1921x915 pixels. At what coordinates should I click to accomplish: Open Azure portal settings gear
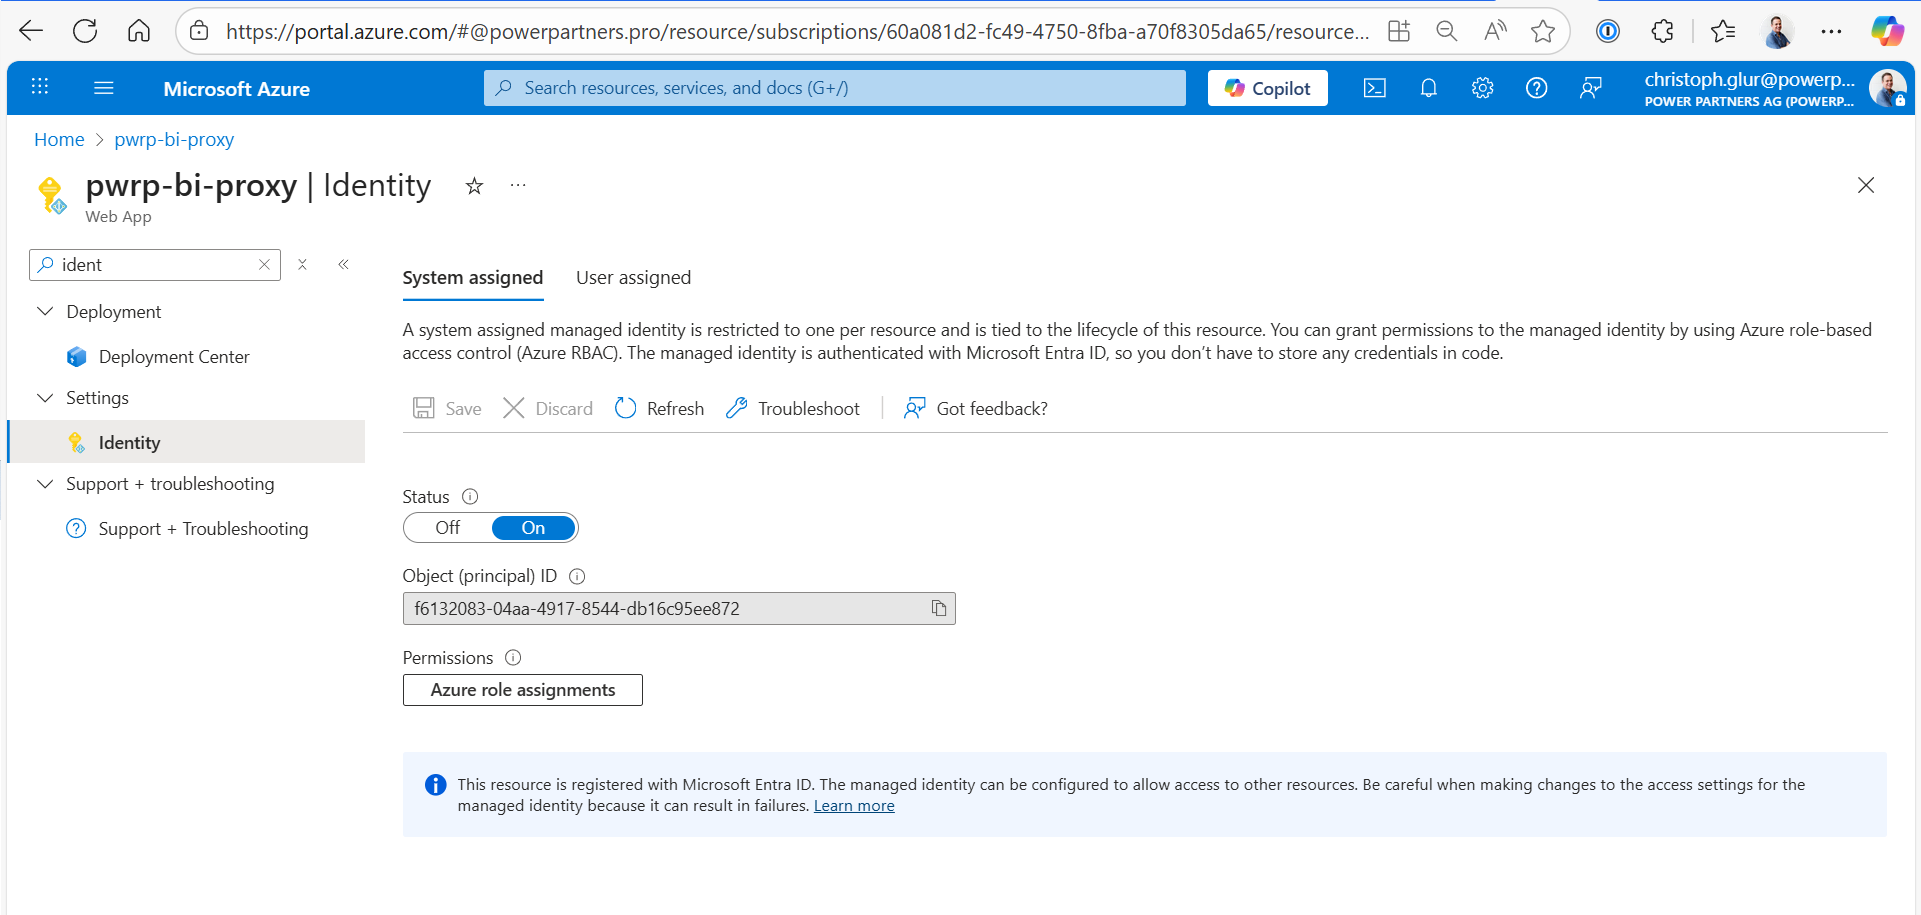[x=1483, y=88]
